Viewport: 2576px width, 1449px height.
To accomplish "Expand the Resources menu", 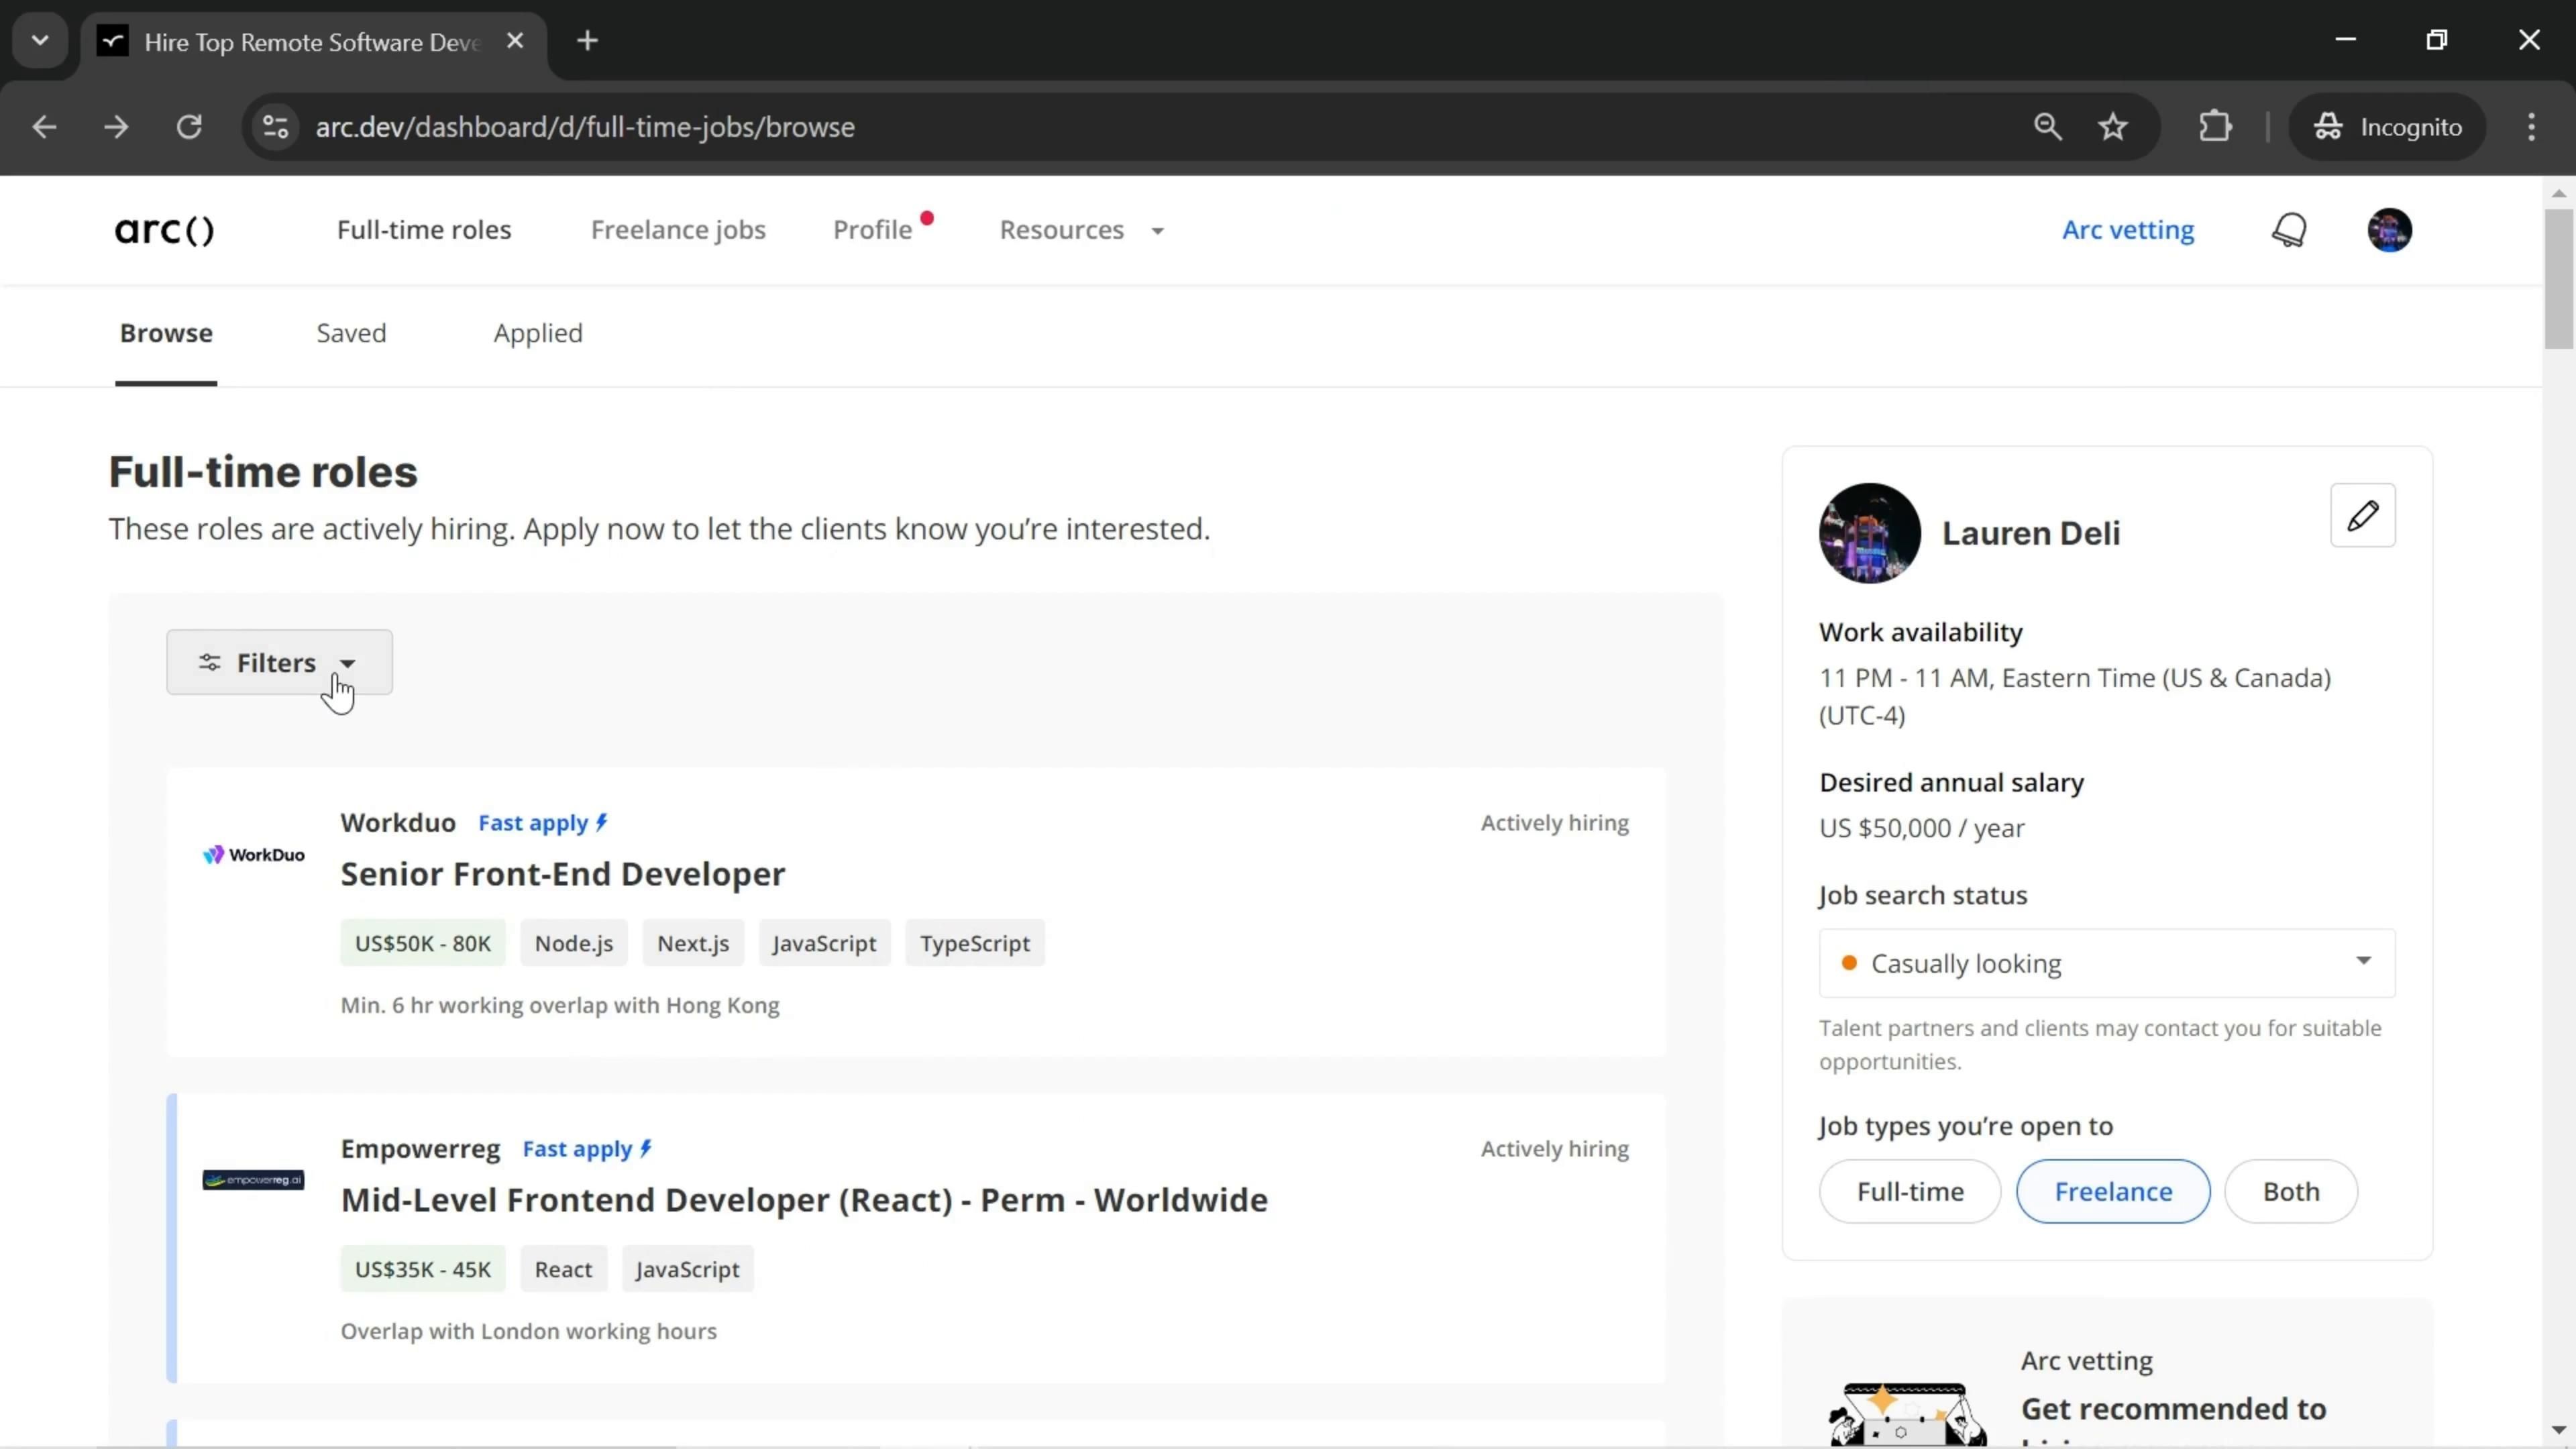I will (1081, 230).
